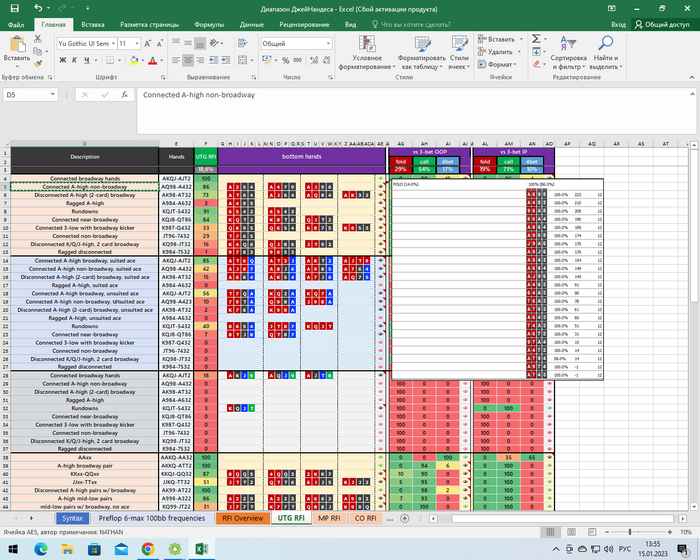Open Format as Table gallery
This screenshot has width=700, height=560.
point(422,53)
